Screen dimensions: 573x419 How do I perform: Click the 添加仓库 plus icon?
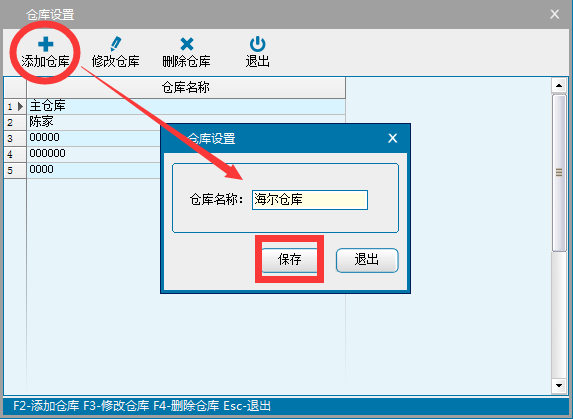[46, 45]
